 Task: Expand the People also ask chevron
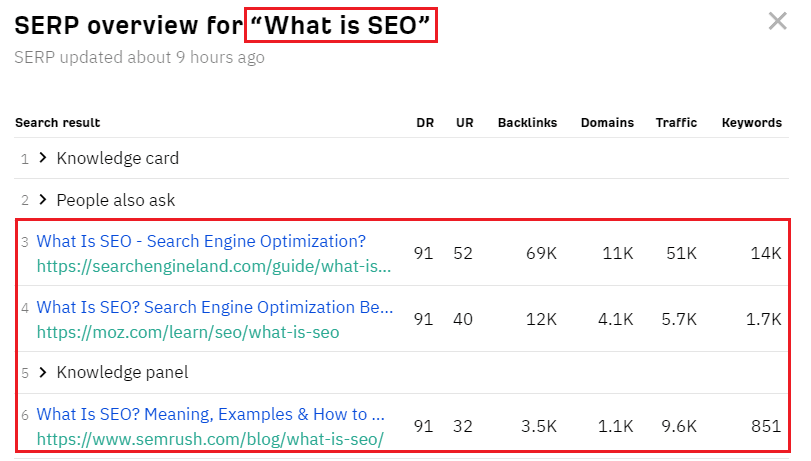(x=43, y=199)
